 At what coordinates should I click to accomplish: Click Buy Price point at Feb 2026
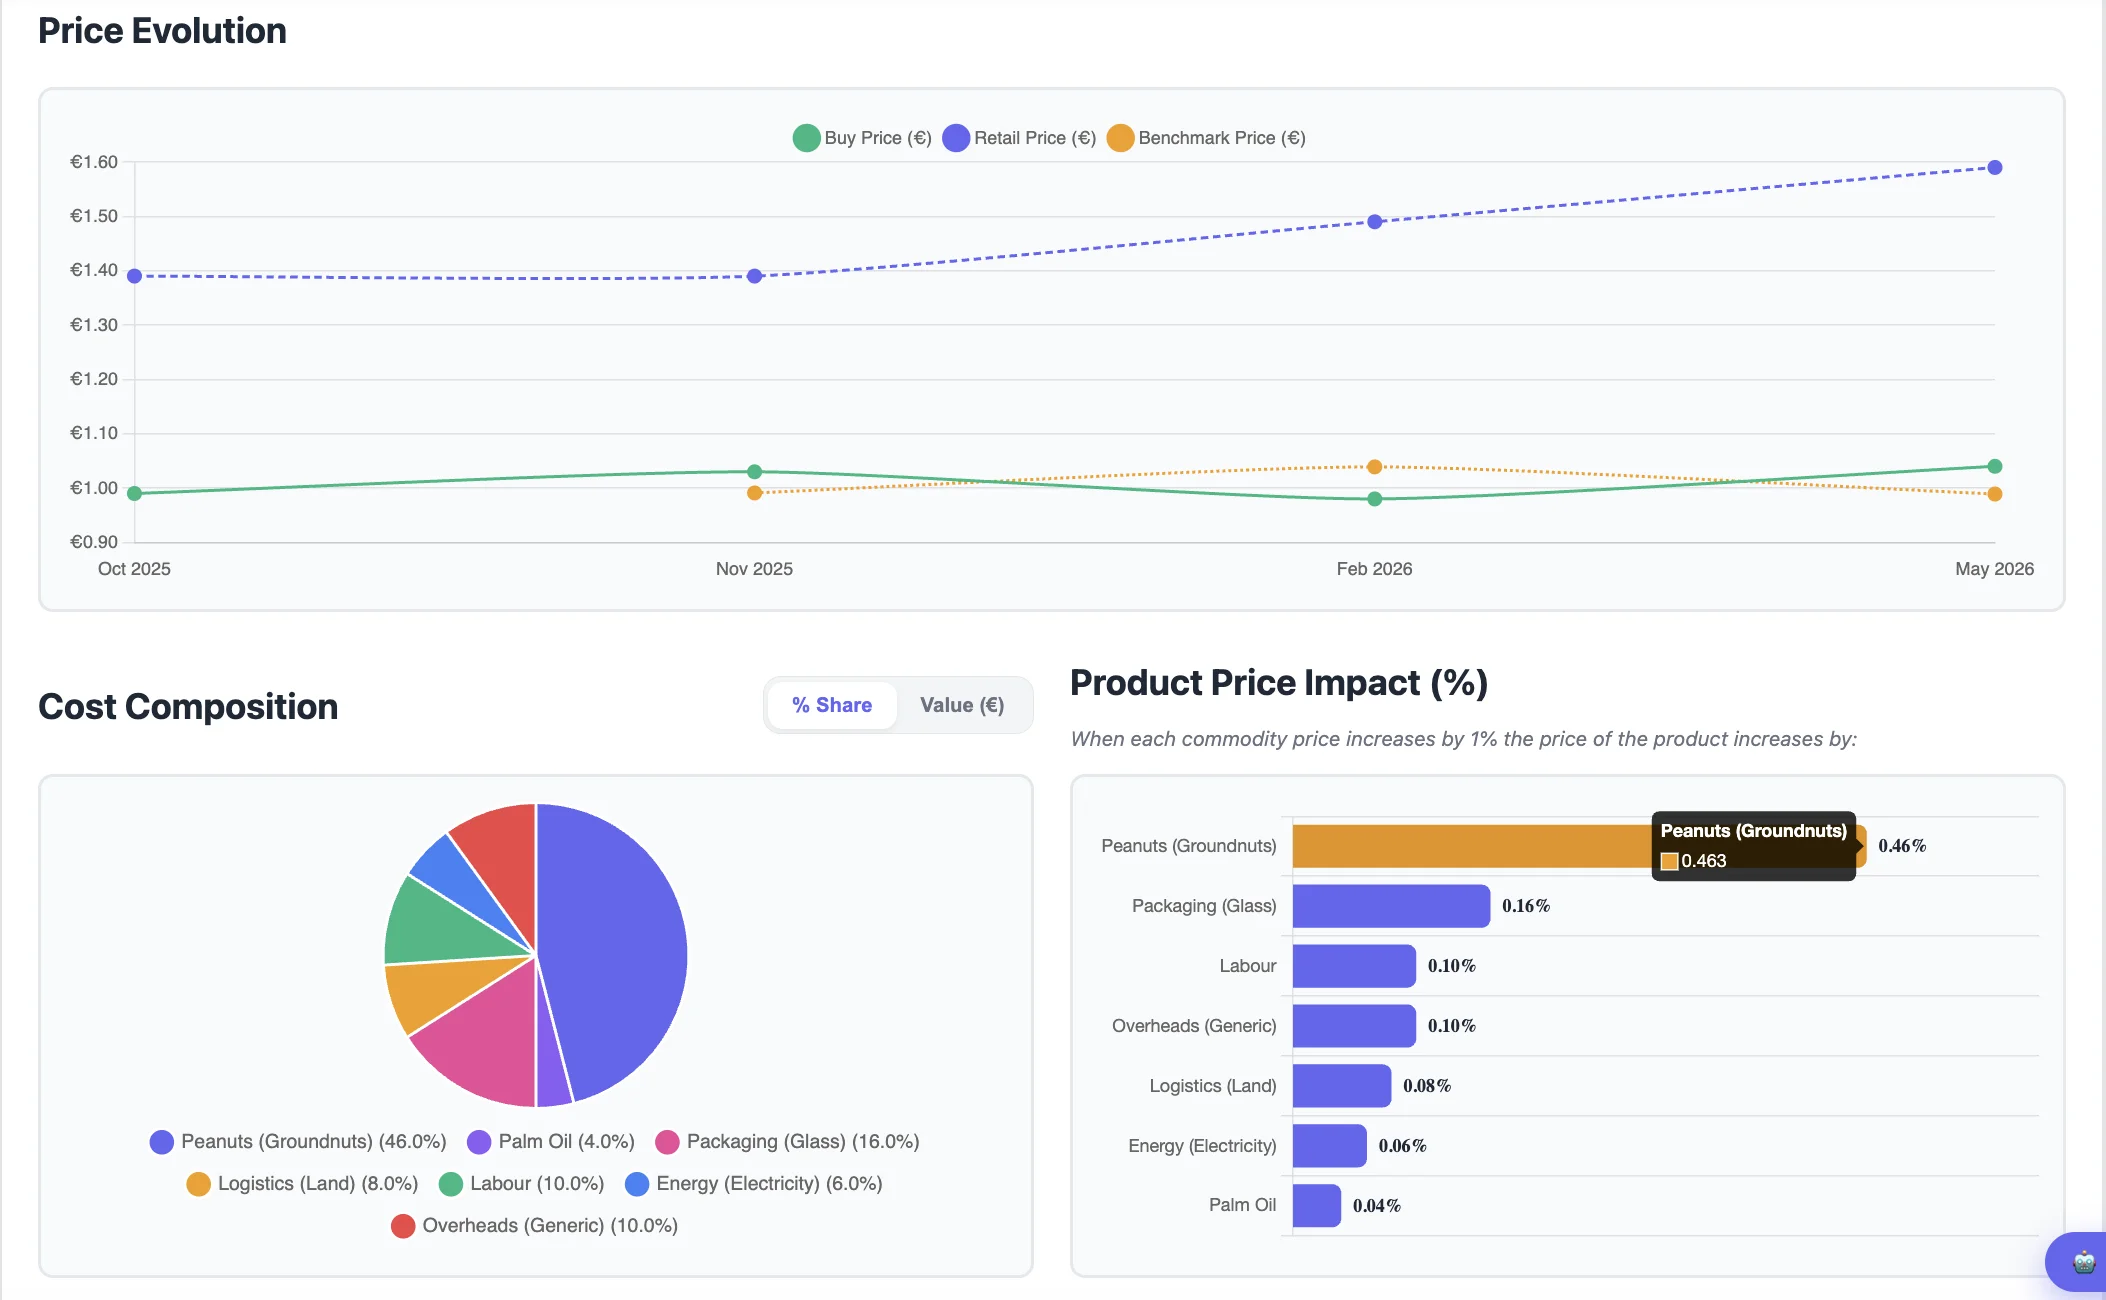[x=1375, y=499]
